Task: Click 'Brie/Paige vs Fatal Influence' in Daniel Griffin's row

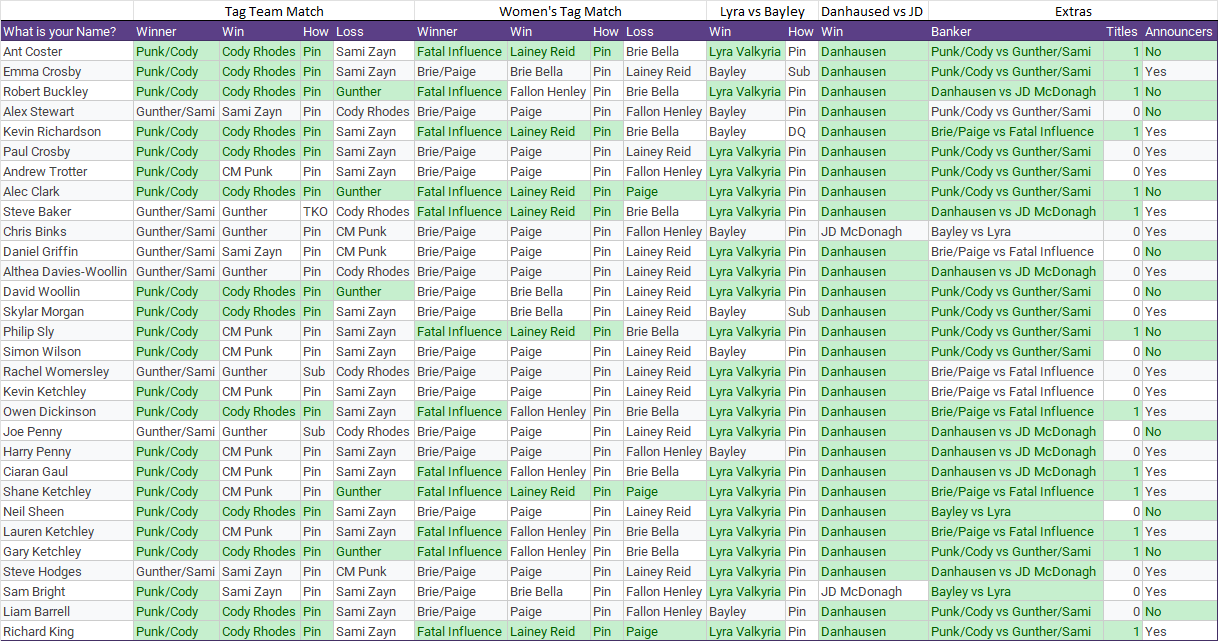Action: click(x=1015, y=251)
